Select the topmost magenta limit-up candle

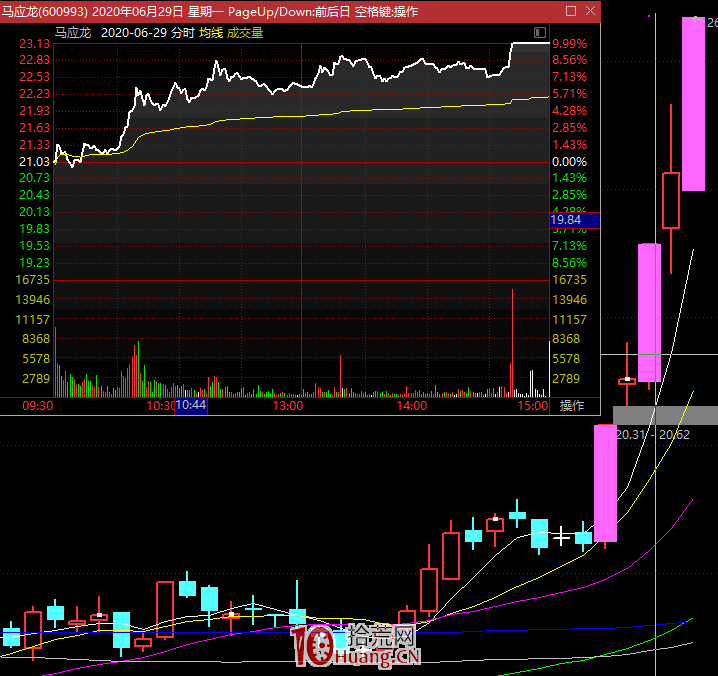point(693,104)
